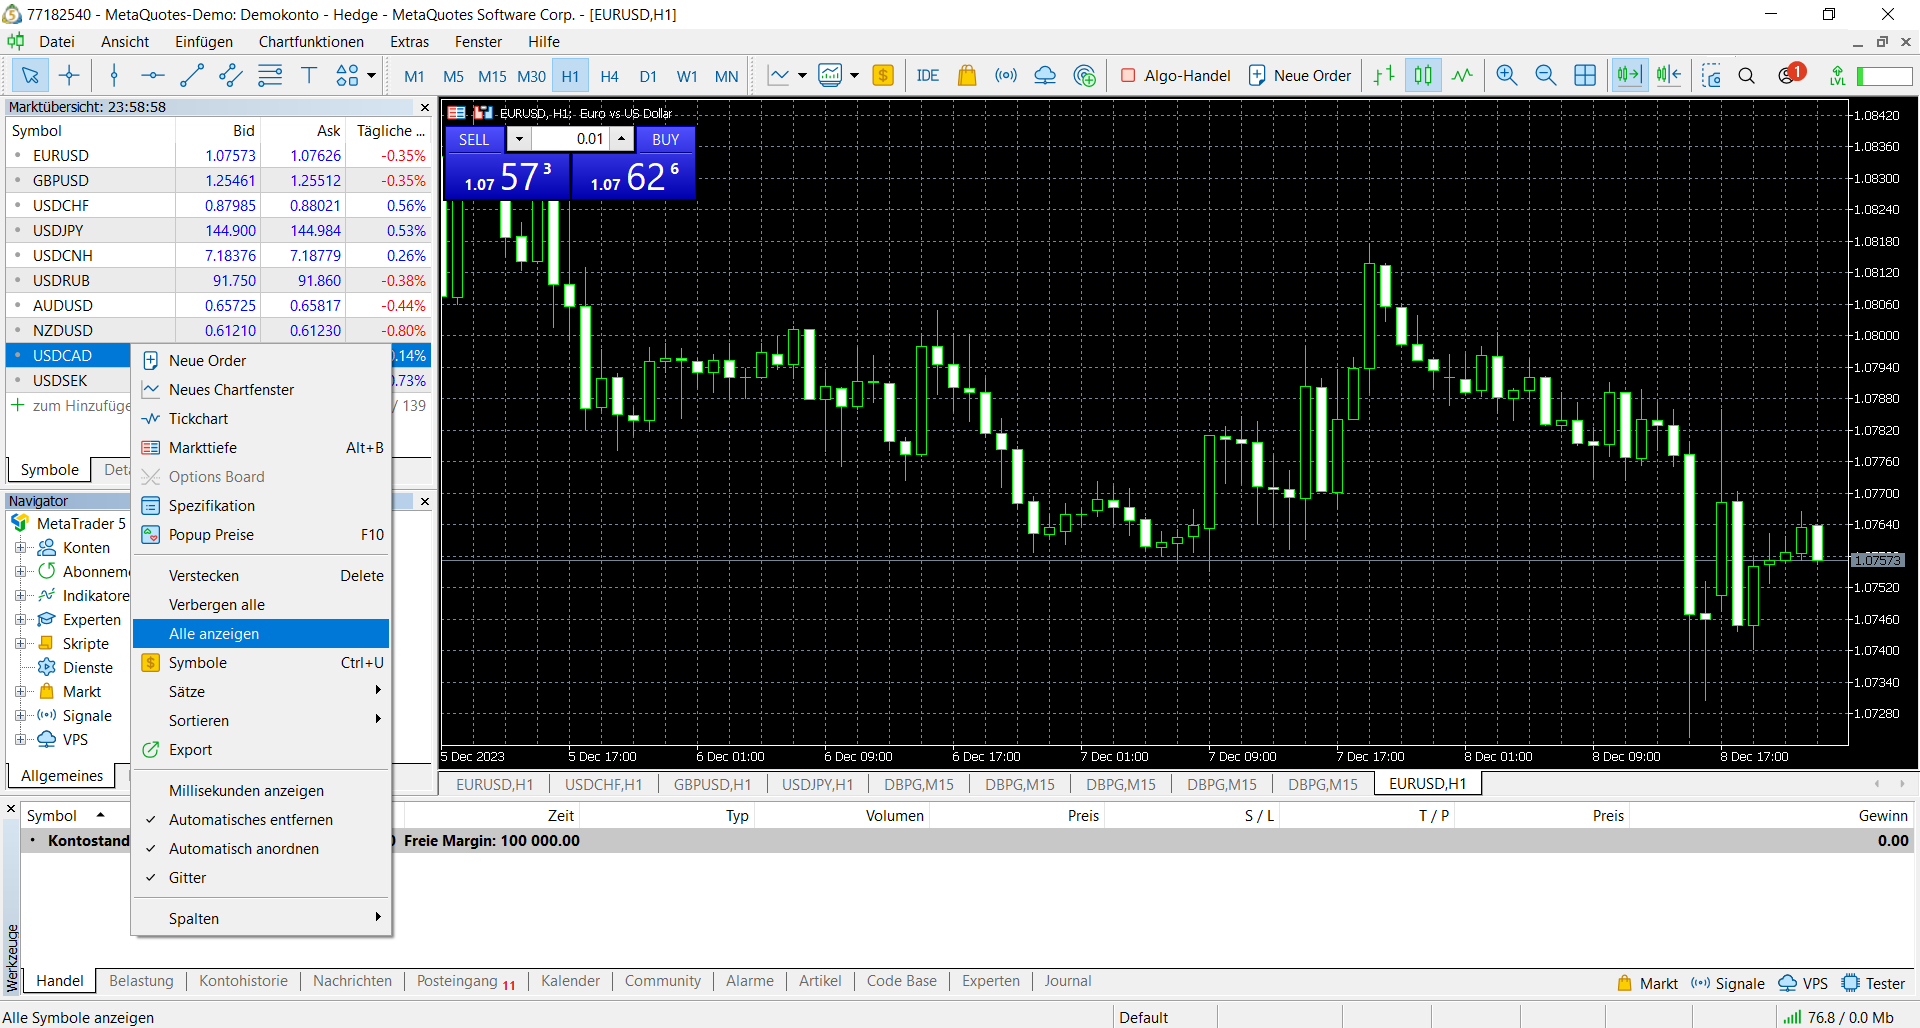
Task: Open the shapes tool dropdown arrow
Action: coord(371,75)
